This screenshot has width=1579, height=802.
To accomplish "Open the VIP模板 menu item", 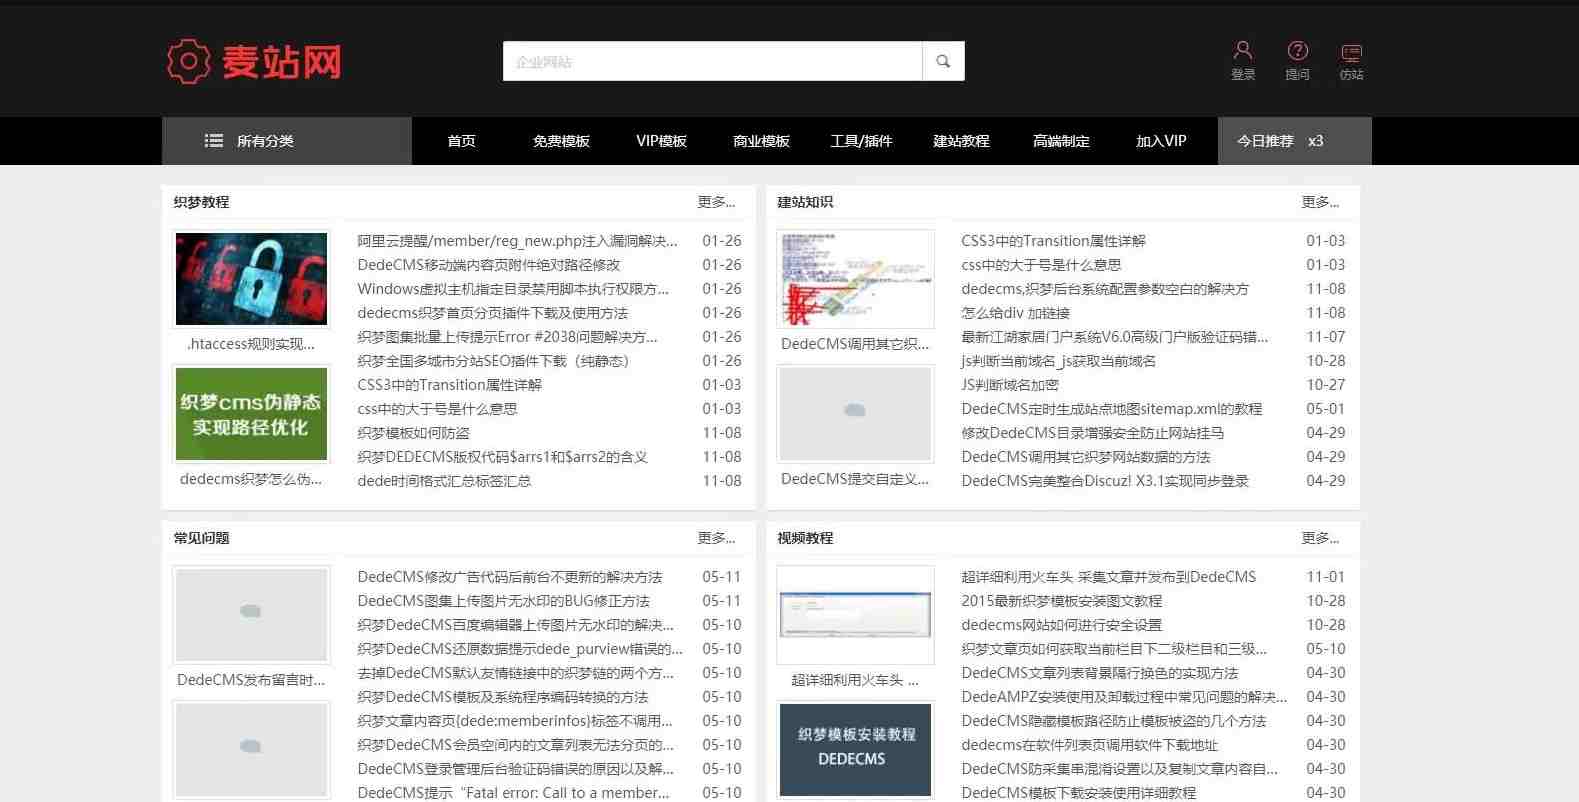I will 661,141.
